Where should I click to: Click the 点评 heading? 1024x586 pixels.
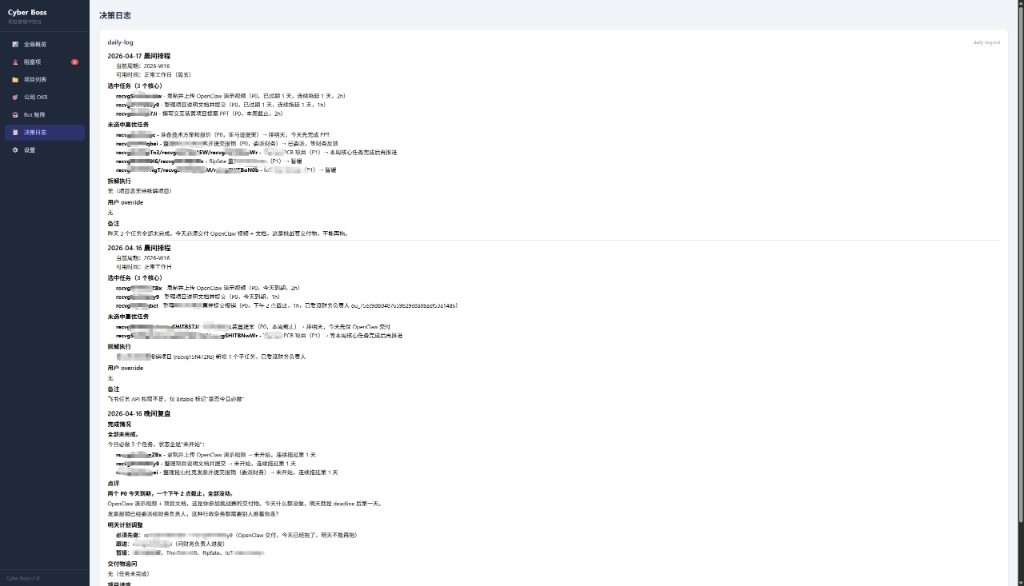pyautogui.click(x=114, y=484)
